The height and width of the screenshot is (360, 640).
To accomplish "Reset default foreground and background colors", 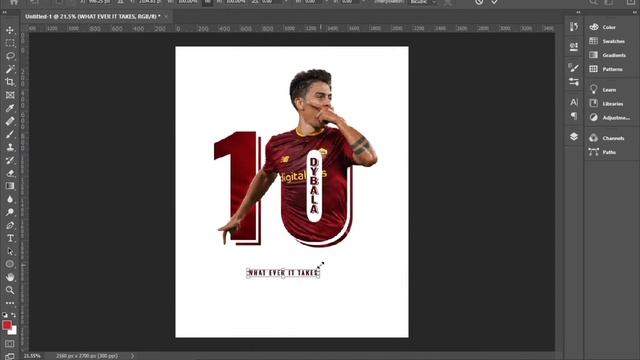I will [x=4, y=315].
